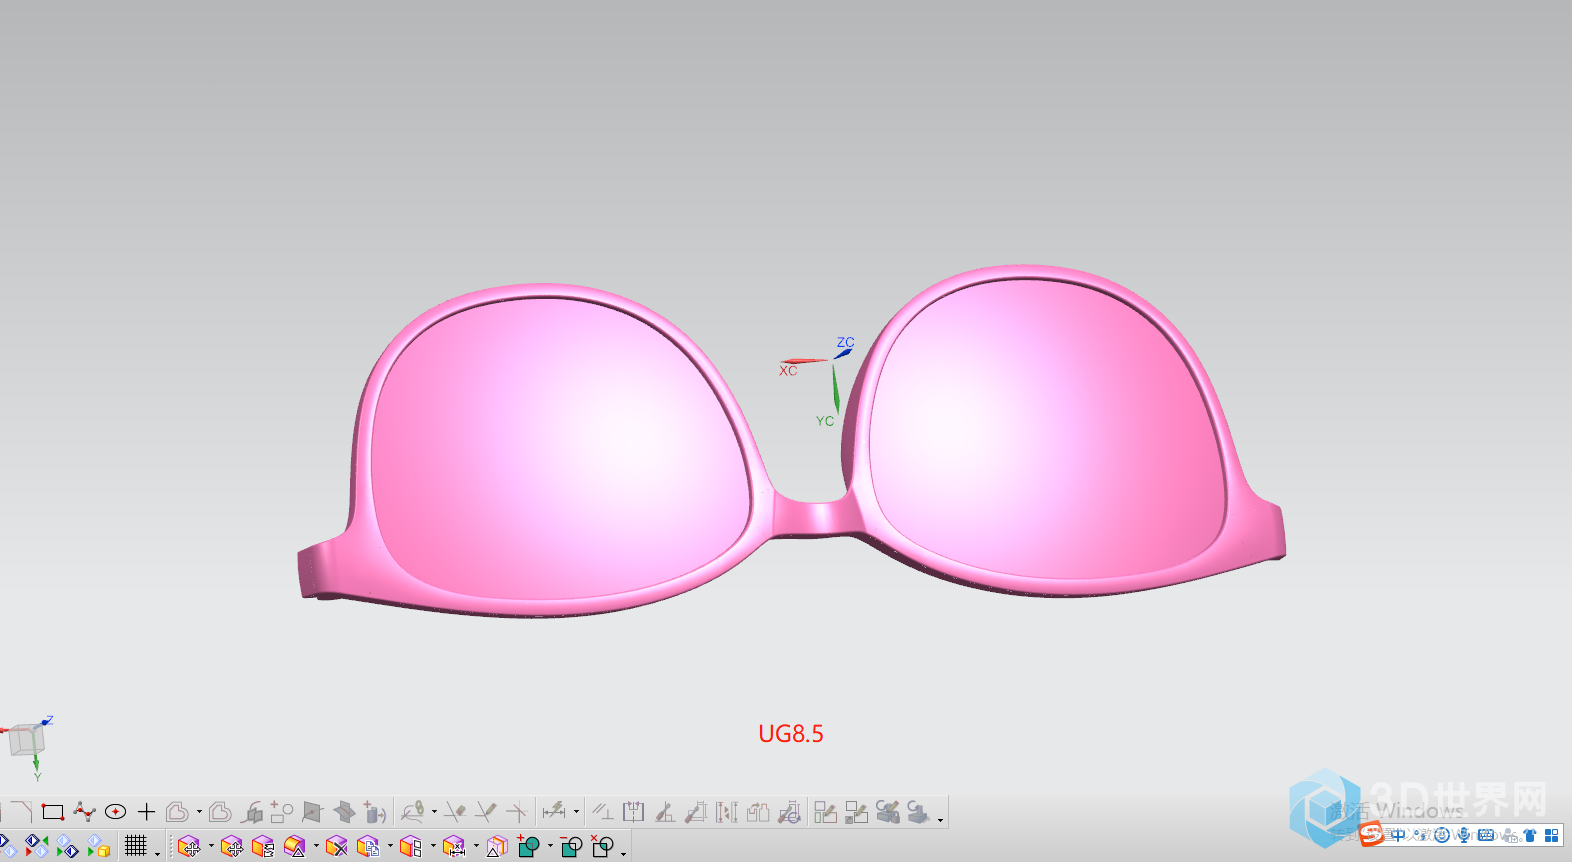The height and width of the screenshot is (862, 1572).
Task: Click the Geometric Constraints icon
Action: (x=603, y=811)
